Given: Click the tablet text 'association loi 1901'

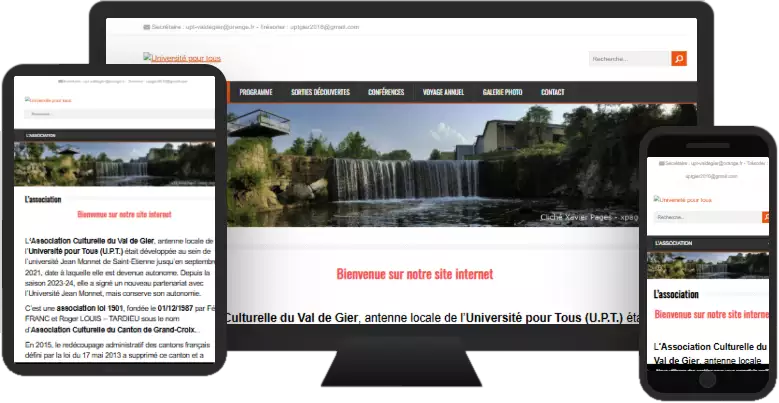Looking at the screenshot, I should pos(89,308).
